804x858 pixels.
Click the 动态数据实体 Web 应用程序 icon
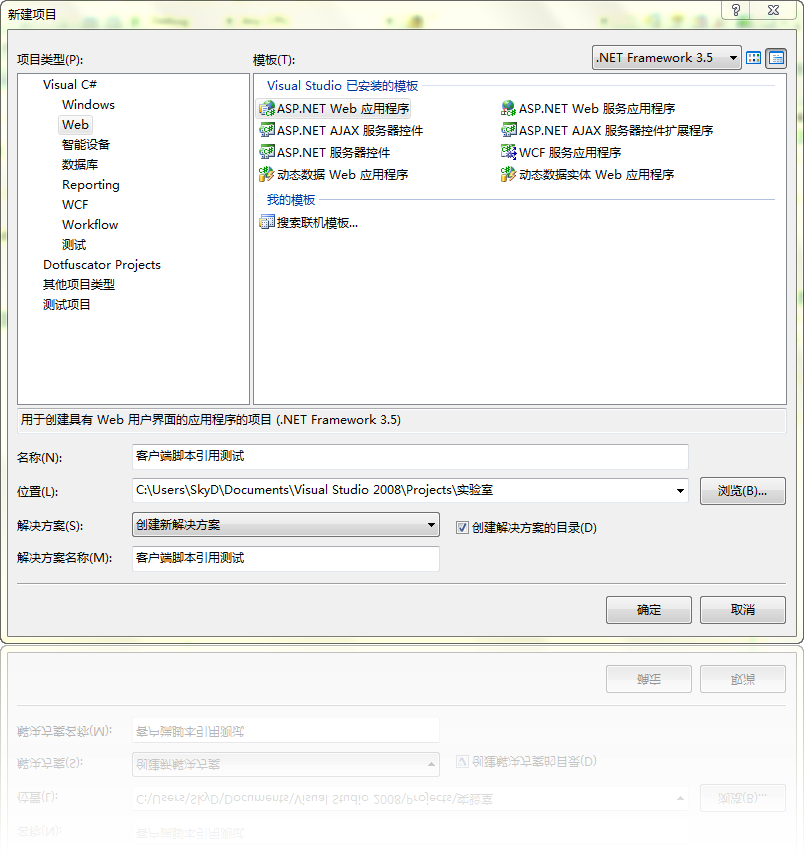pyautogui.click(x=508, y=174)
